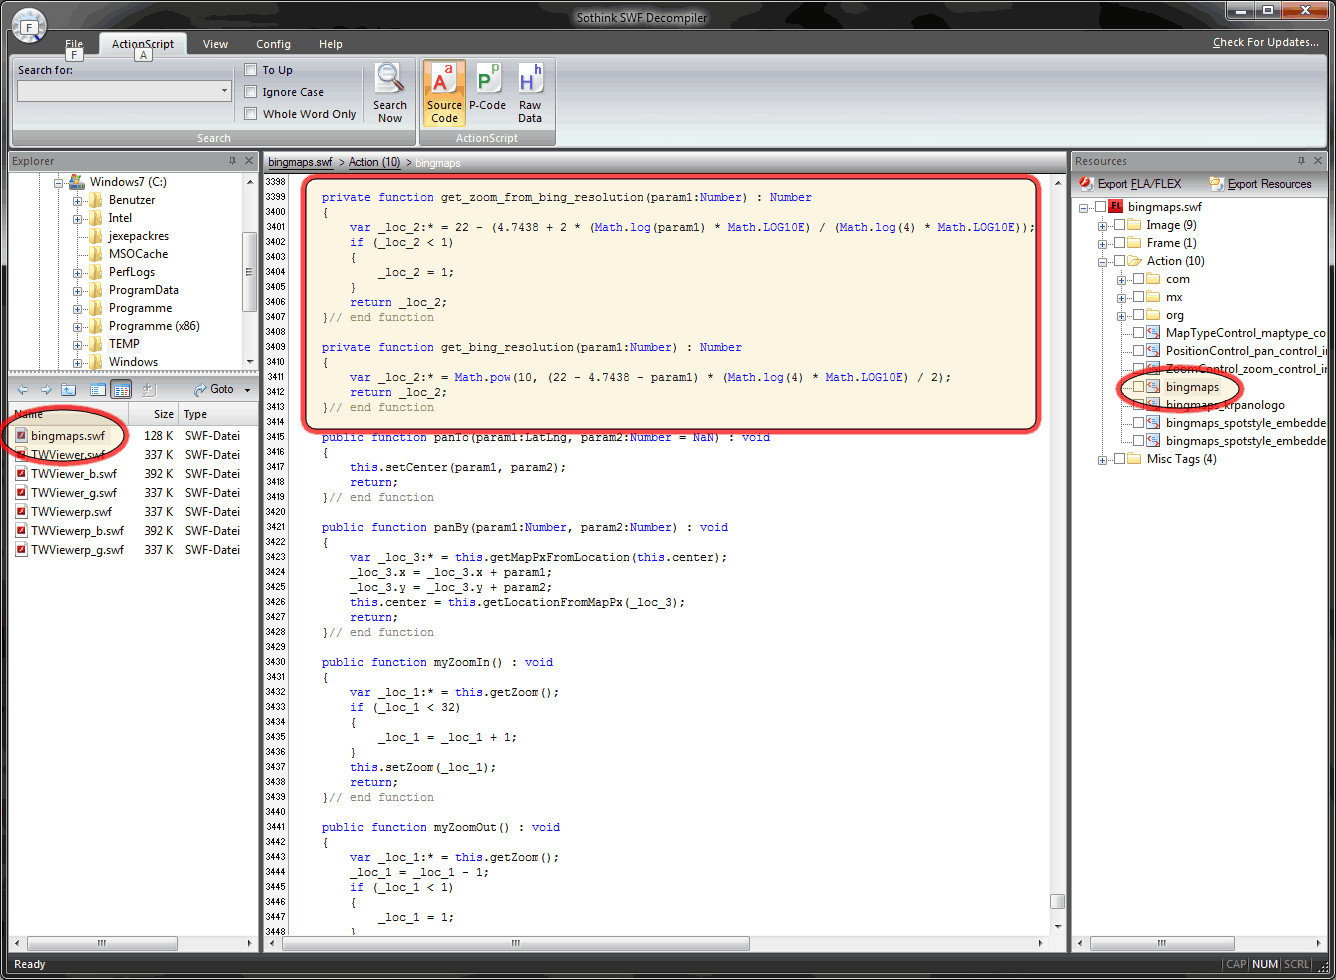Select the ActionScript ribbon tab
The image size is (1336, 980).
point(143,44)
